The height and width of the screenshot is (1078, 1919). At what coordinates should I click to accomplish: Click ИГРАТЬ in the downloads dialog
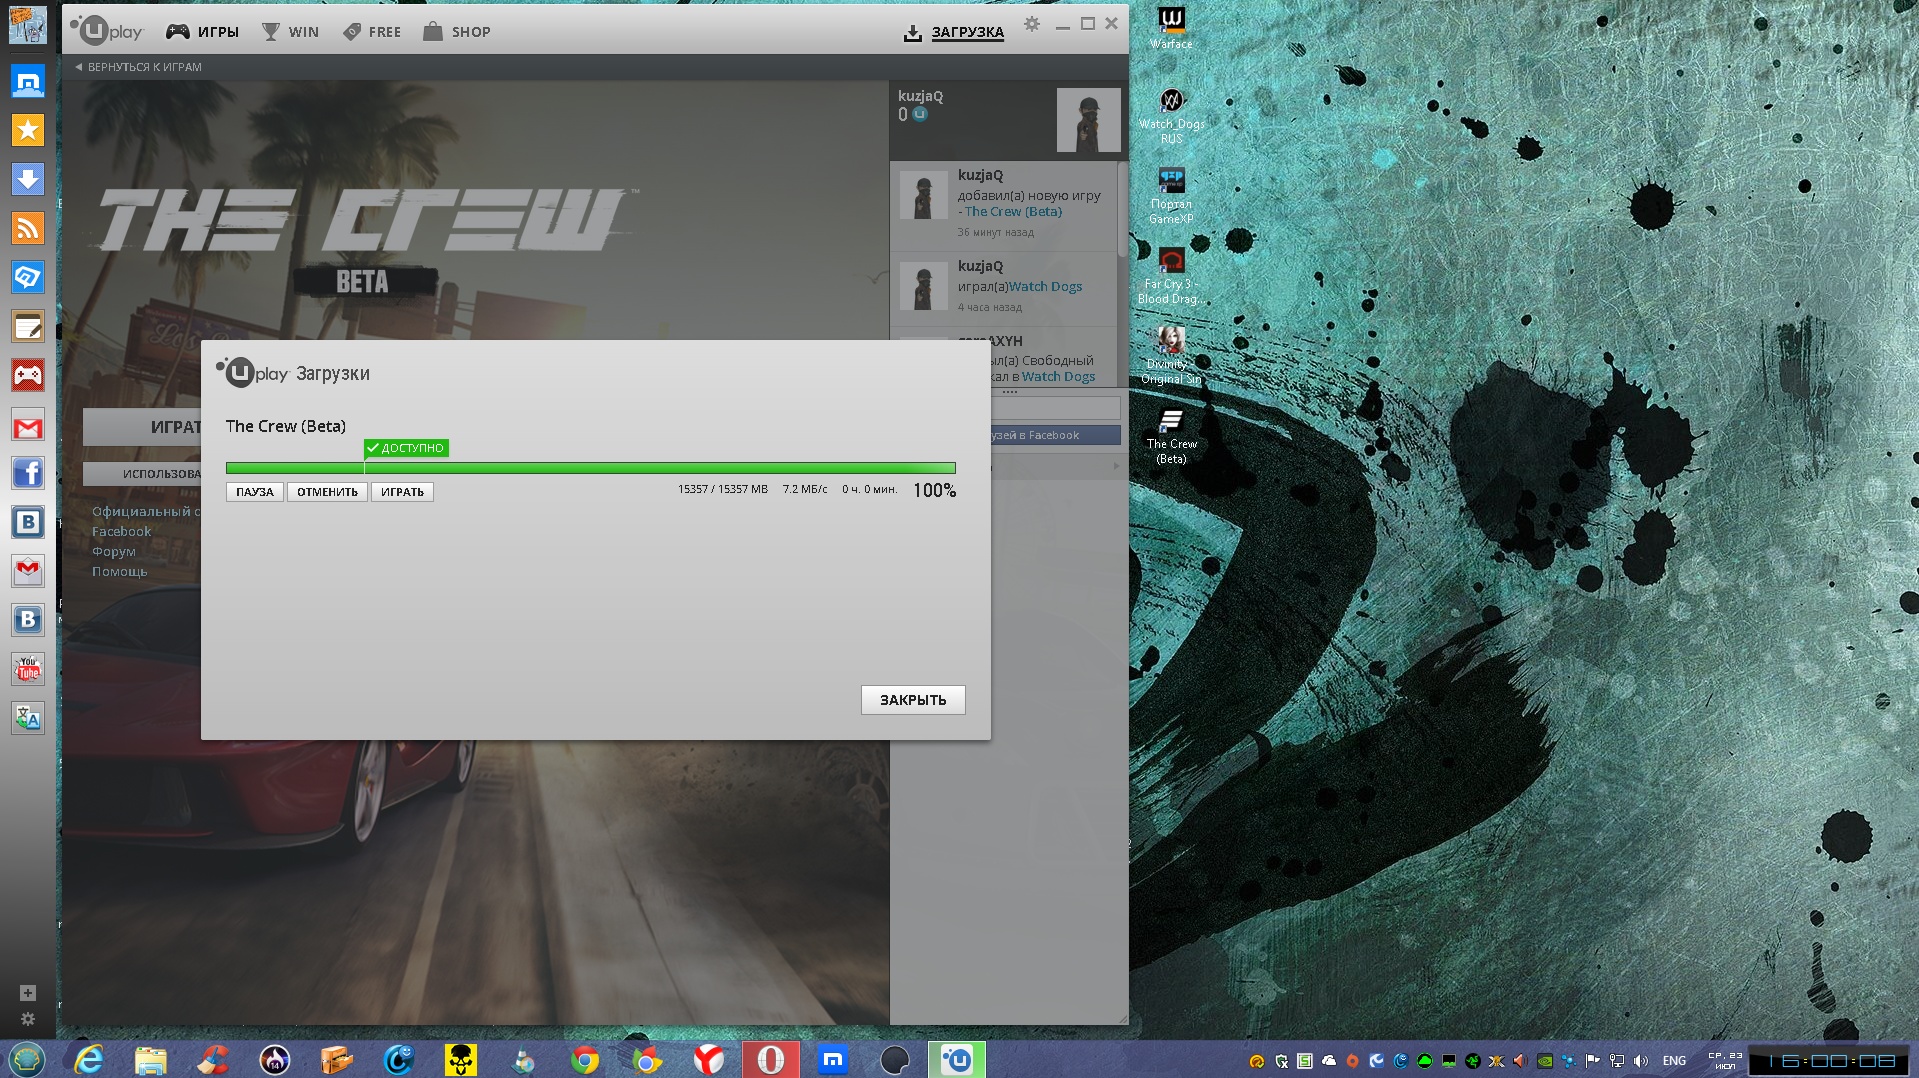(x=402, y=492)
